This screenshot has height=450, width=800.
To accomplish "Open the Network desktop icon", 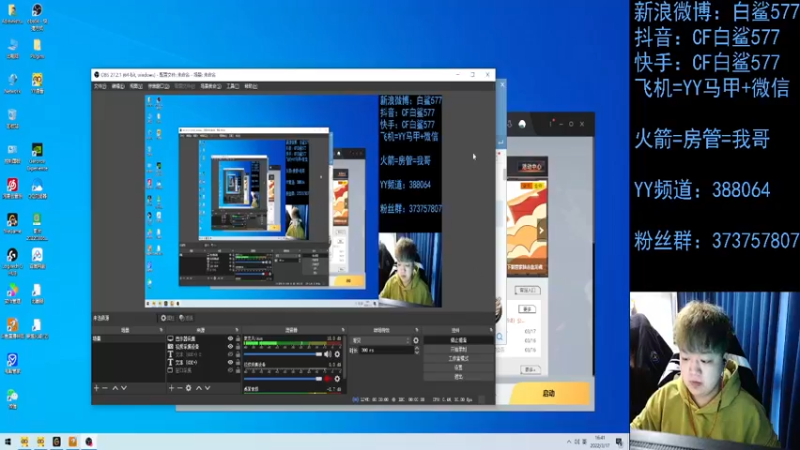I will [12, 84].
